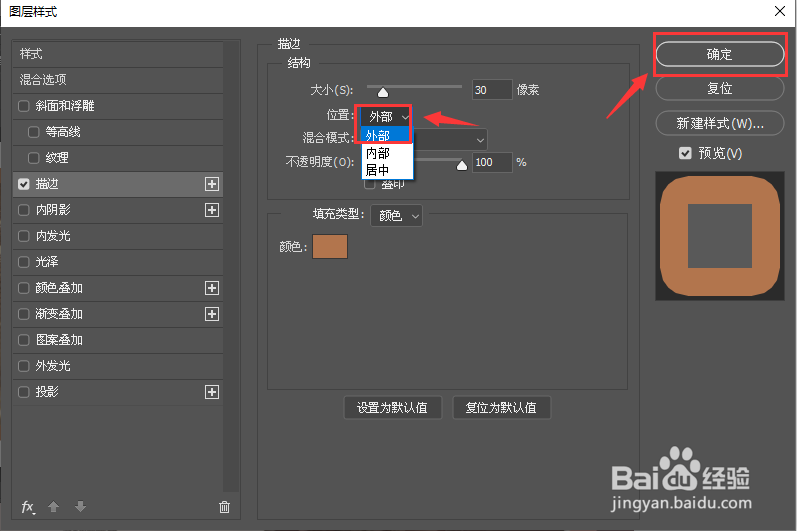This screenshot has height=531, width=797.
Task: Move effect up with the up arrow icon
Action: point(53,507)
